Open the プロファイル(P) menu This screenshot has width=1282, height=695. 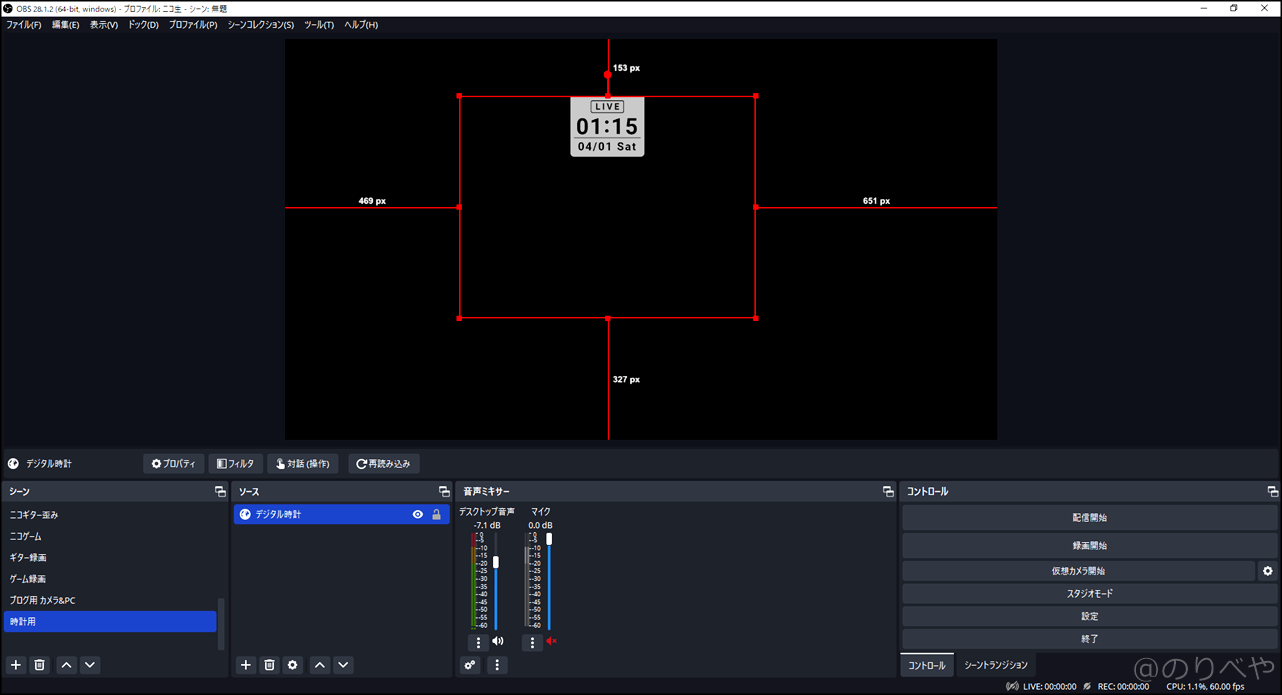192,25
